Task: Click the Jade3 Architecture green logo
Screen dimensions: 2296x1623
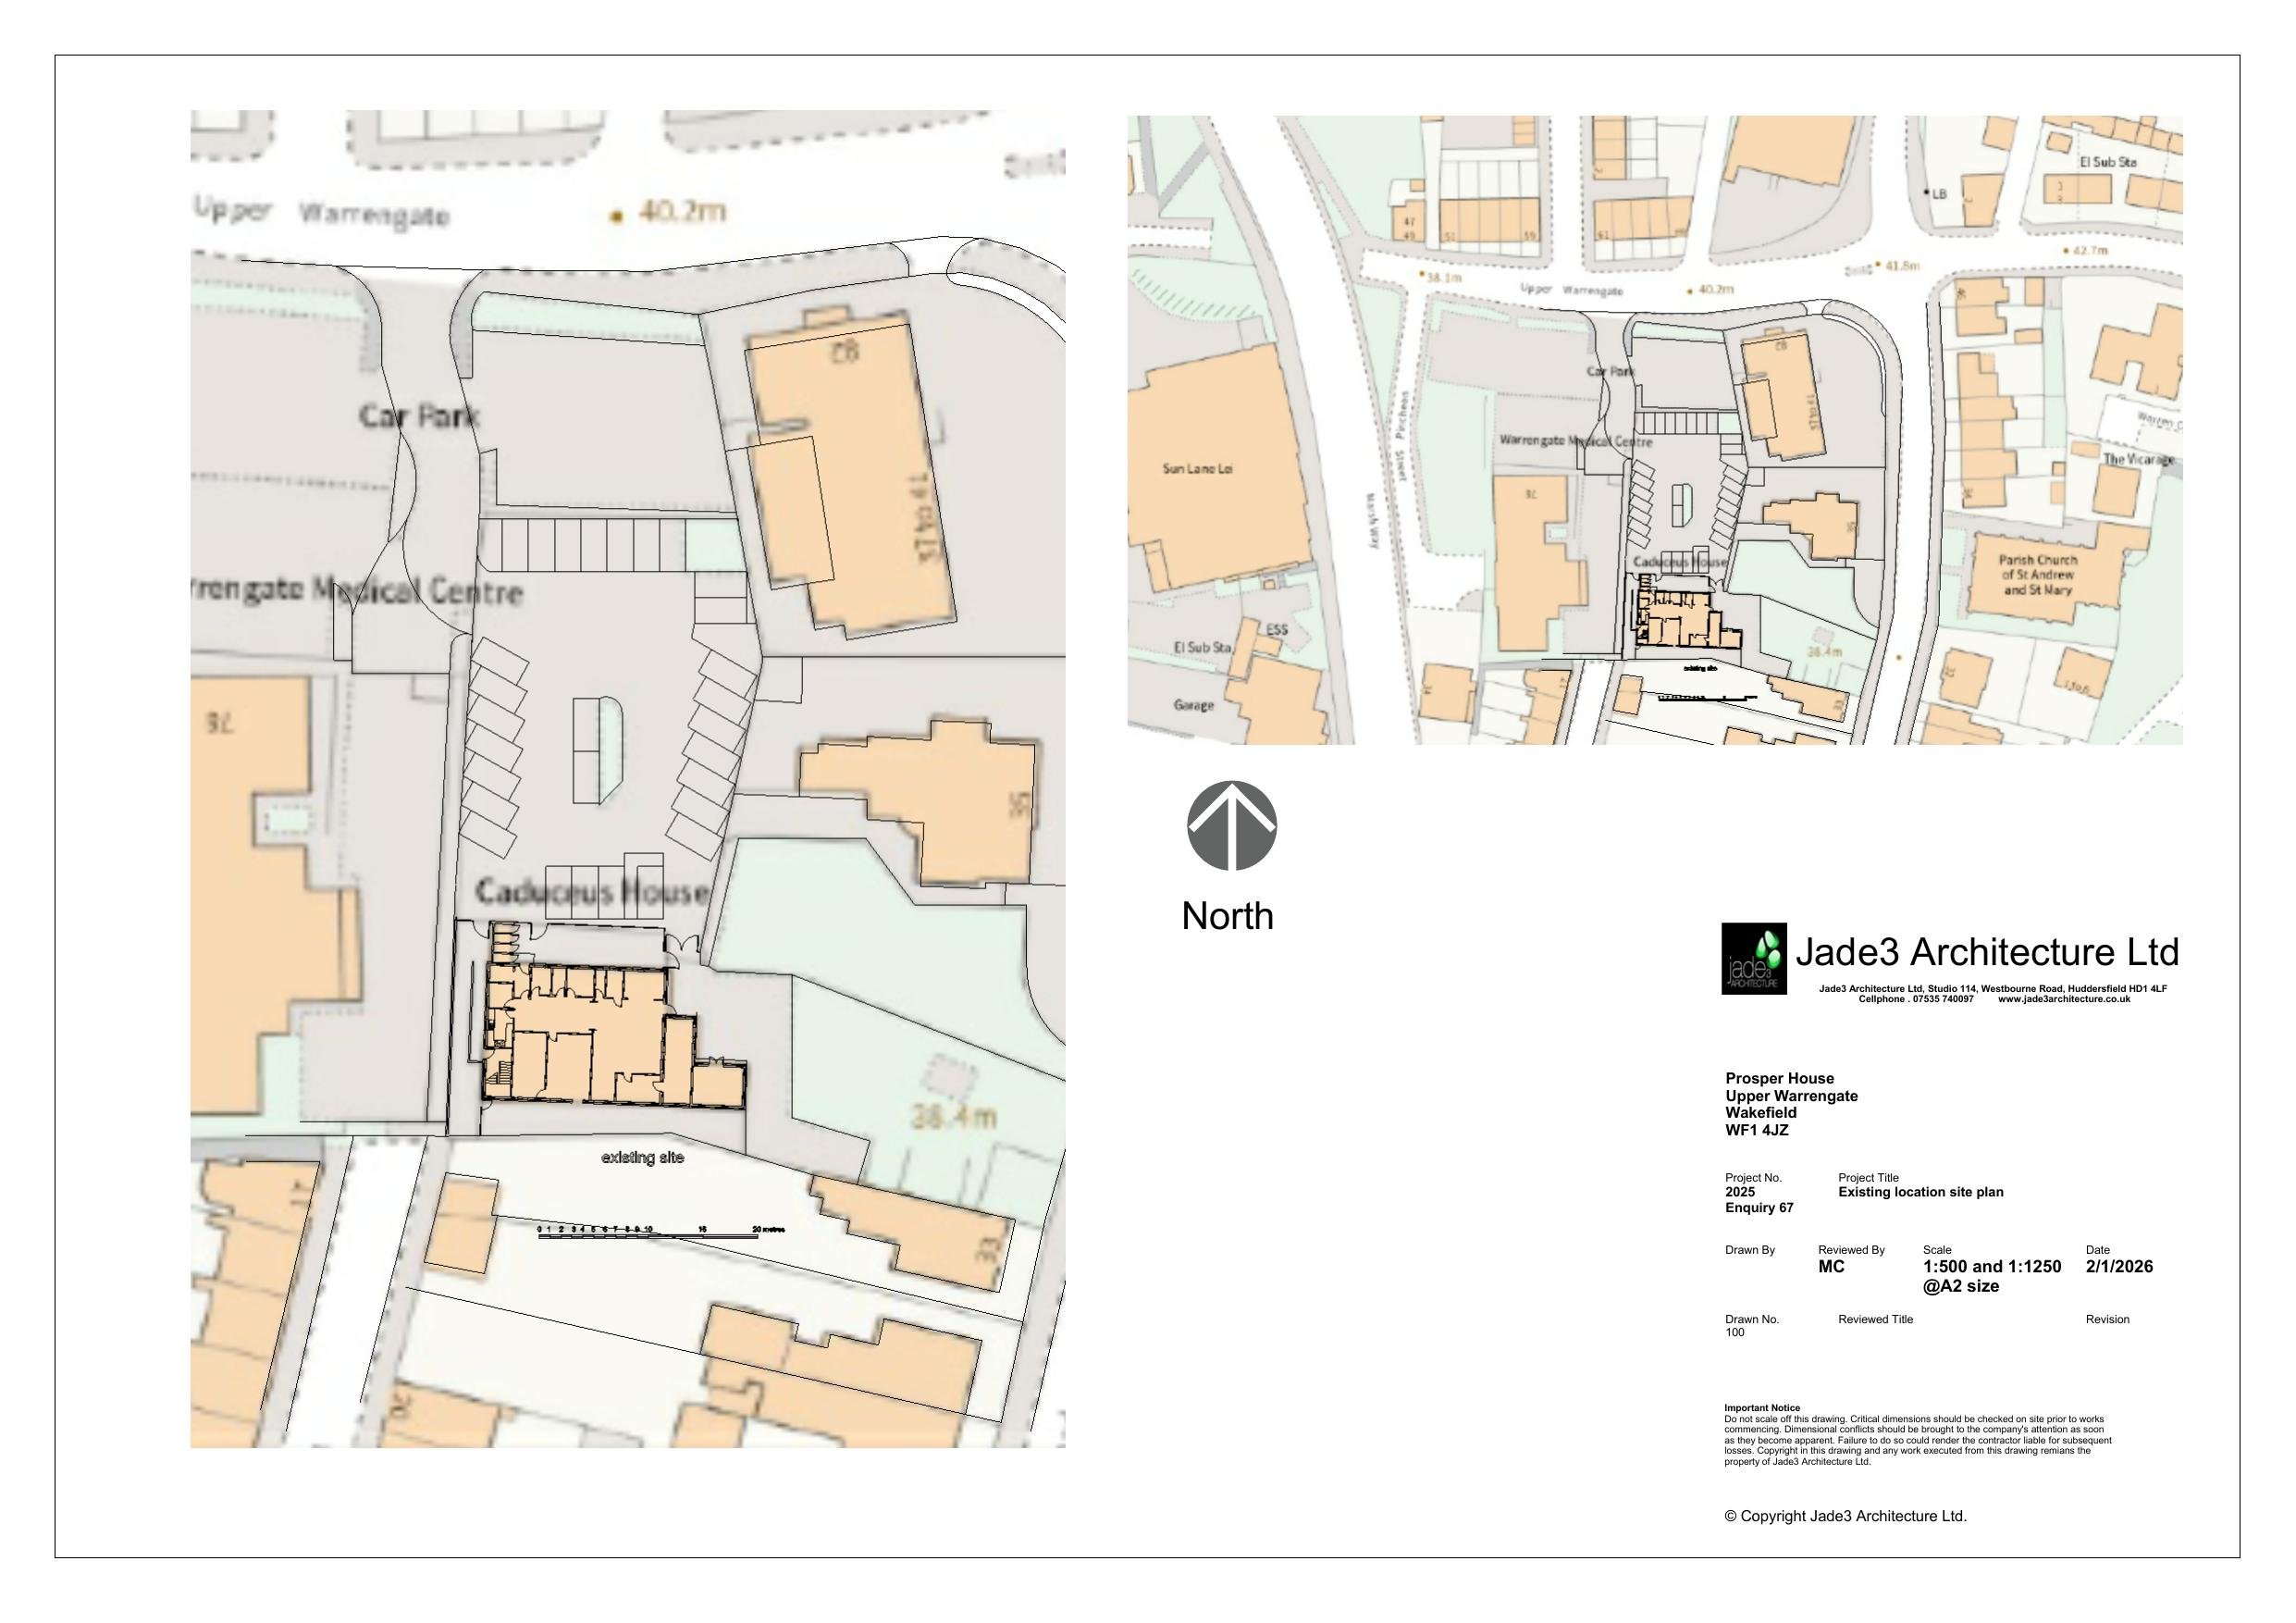Action: coord(1753,958)
